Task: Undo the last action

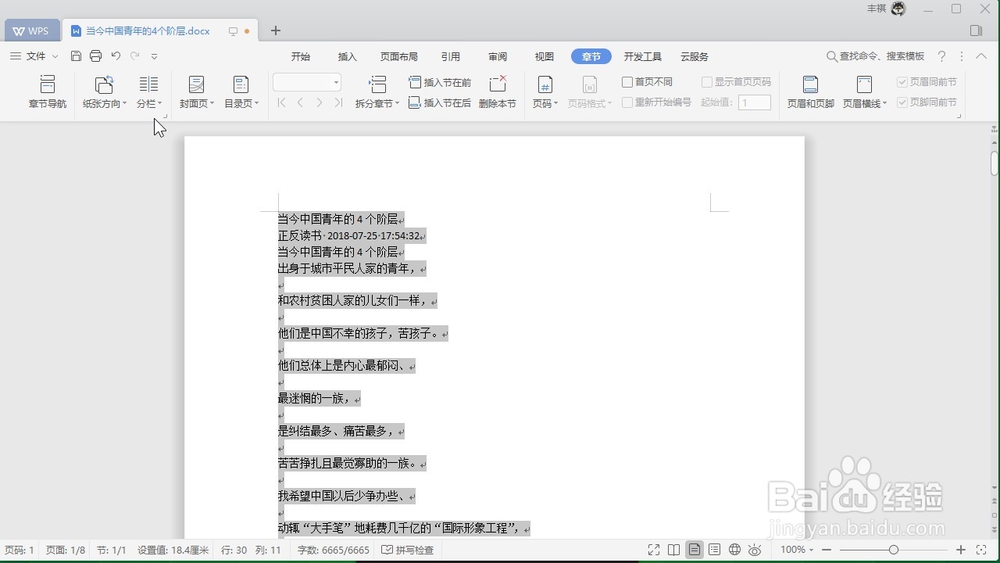Action: pos(115,56)
